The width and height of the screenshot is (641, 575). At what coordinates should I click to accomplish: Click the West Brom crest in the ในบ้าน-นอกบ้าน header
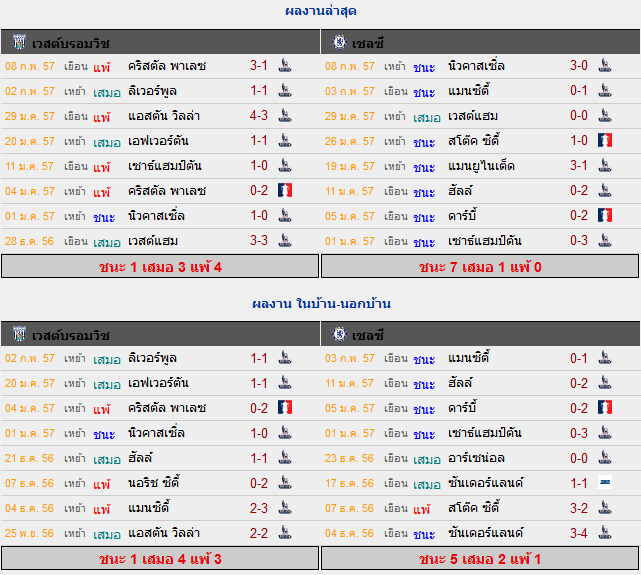pyautogui.click(x=19, y=334)
